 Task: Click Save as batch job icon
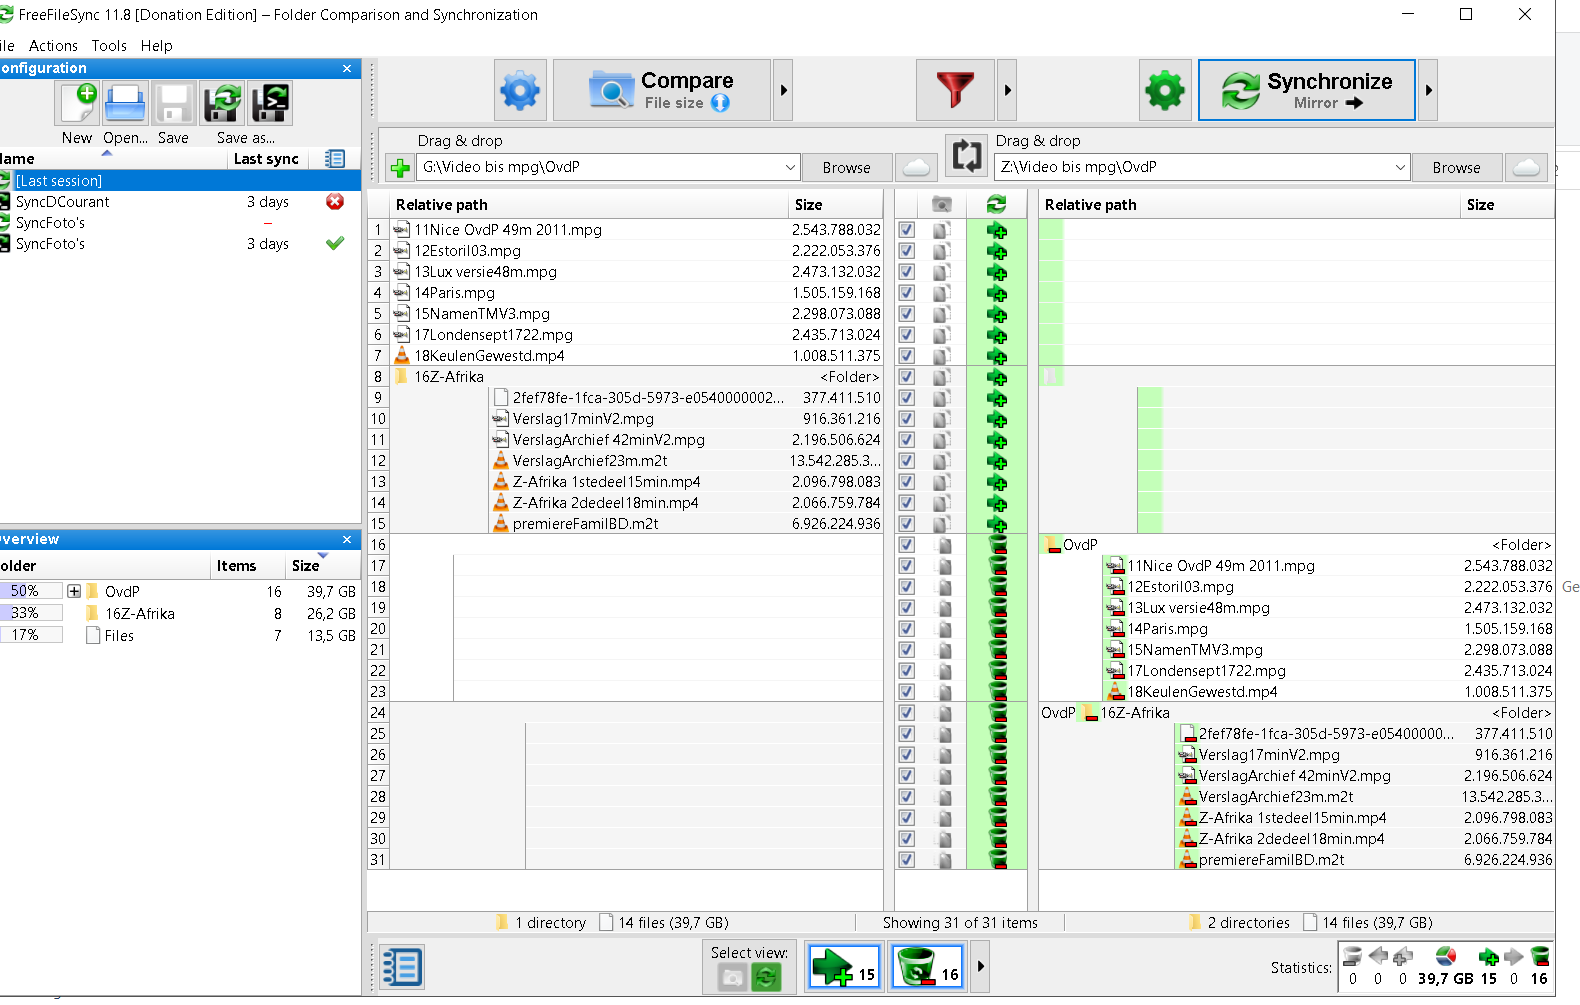pos(270,104)
